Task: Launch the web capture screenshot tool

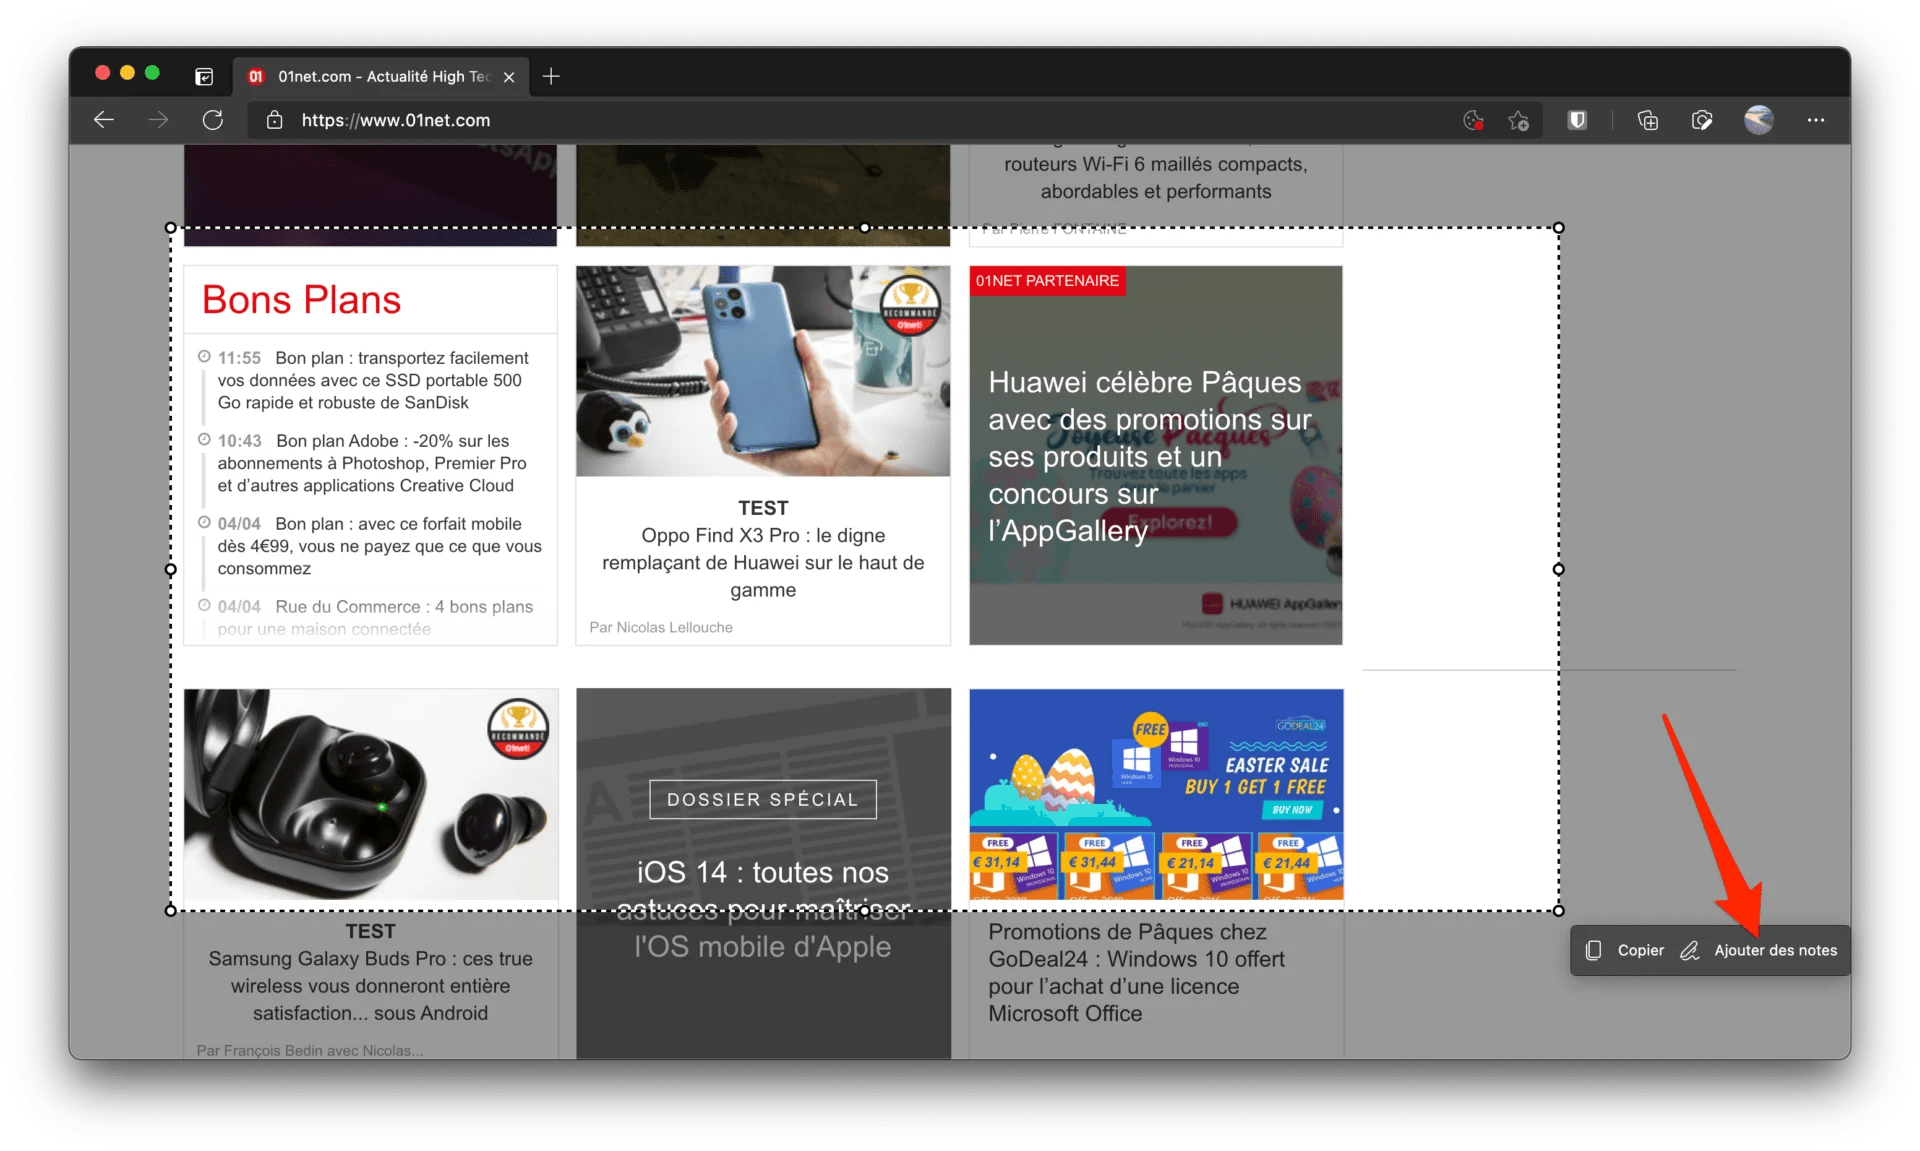Action: [x=1702, y=120]
